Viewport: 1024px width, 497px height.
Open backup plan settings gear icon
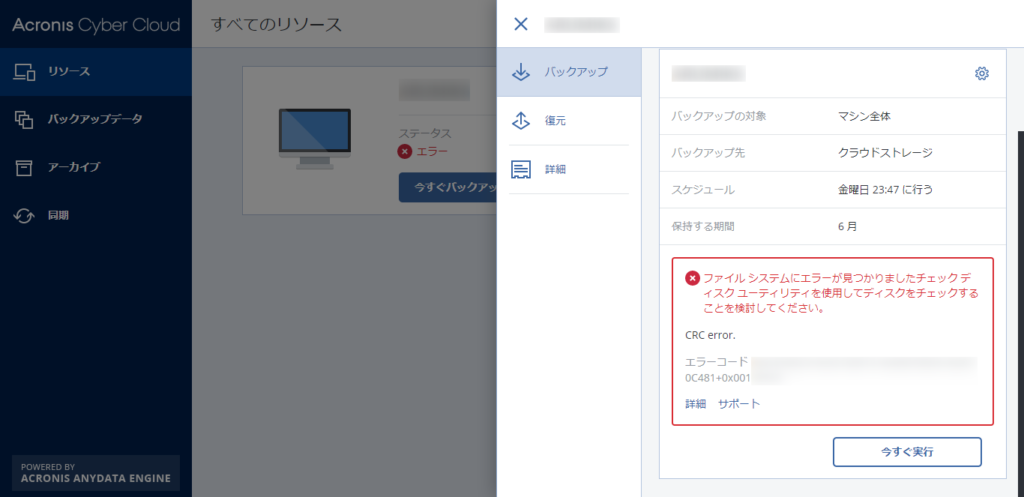coord(982,73)
